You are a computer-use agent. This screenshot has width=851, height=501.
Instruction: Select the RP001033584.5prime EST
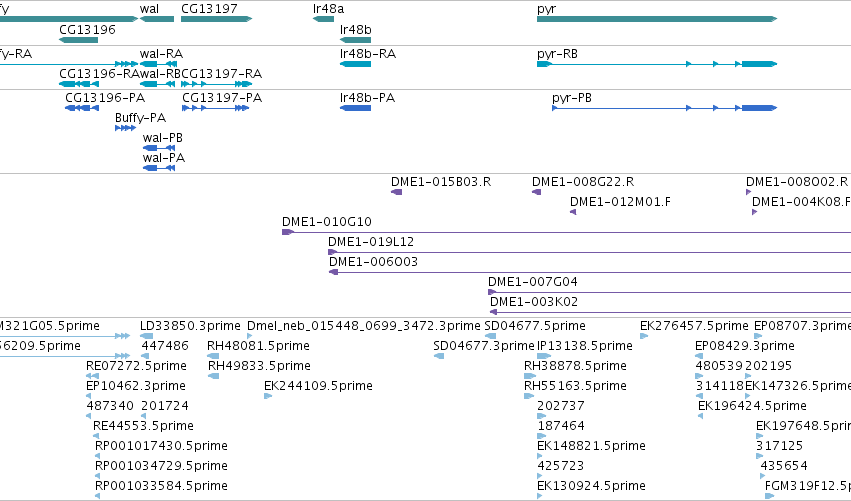(x=97, y=496)
